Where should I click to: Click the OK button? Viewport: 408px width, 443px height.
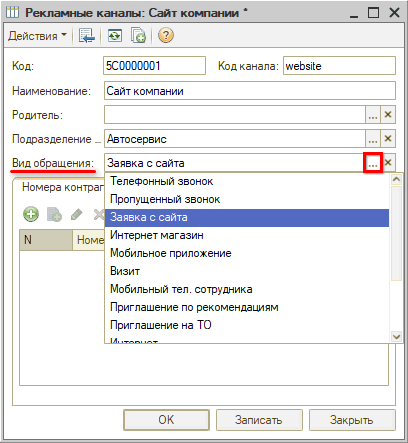(x=166, y=420)
